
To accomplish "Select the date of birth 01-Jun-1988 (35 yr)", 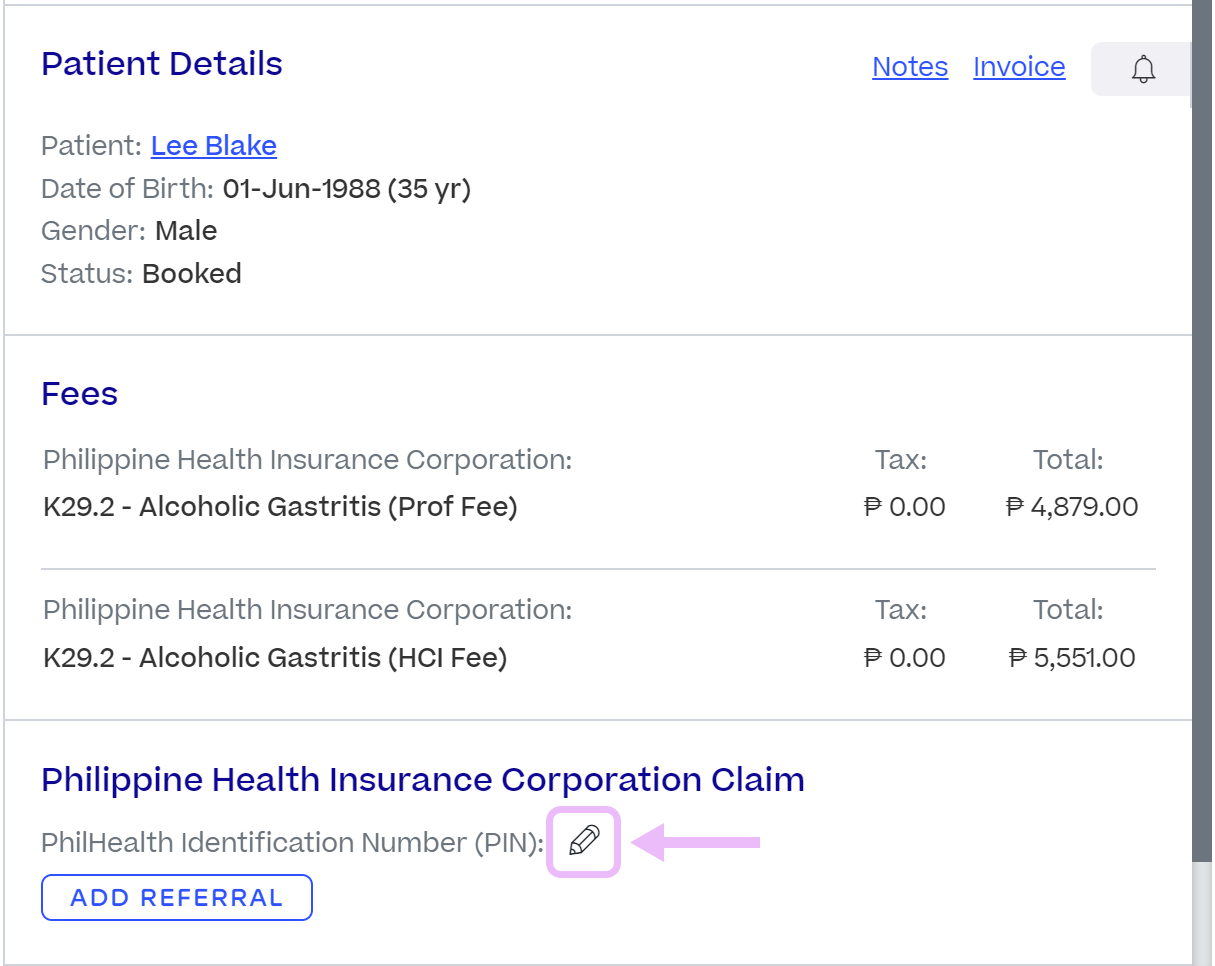I will (x=347, y=188).
